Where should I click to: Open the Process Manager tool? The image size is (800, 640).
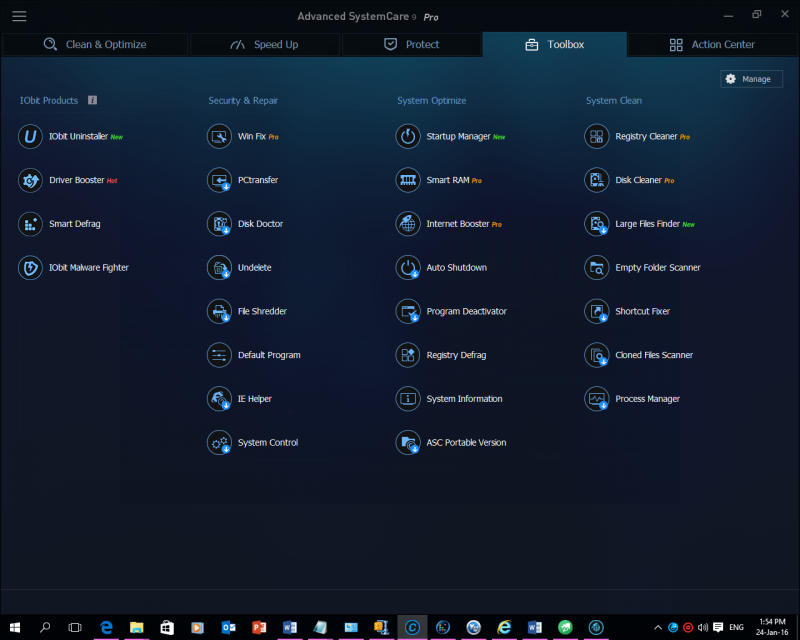click(x=632, y=399)
